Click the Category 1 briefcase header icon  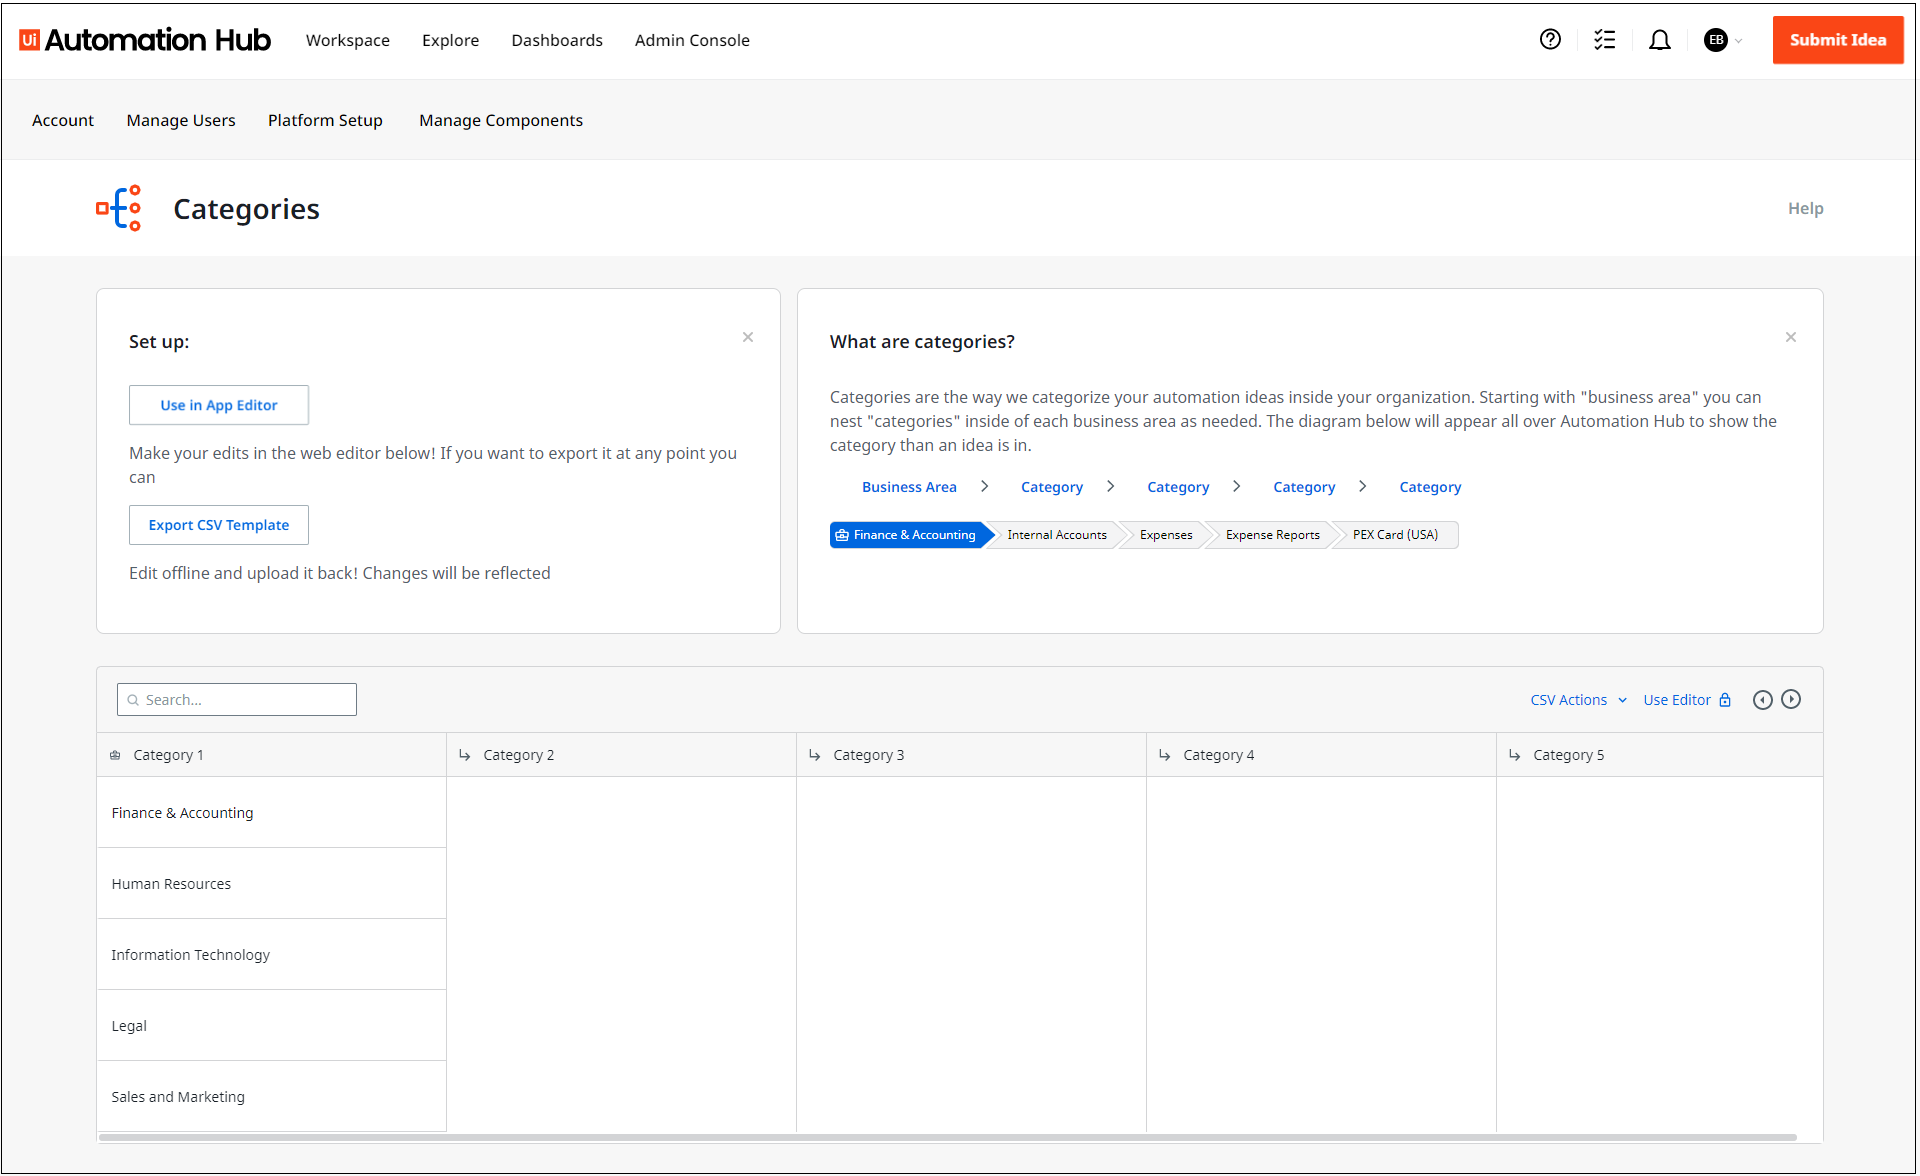[x=115, y=755]
